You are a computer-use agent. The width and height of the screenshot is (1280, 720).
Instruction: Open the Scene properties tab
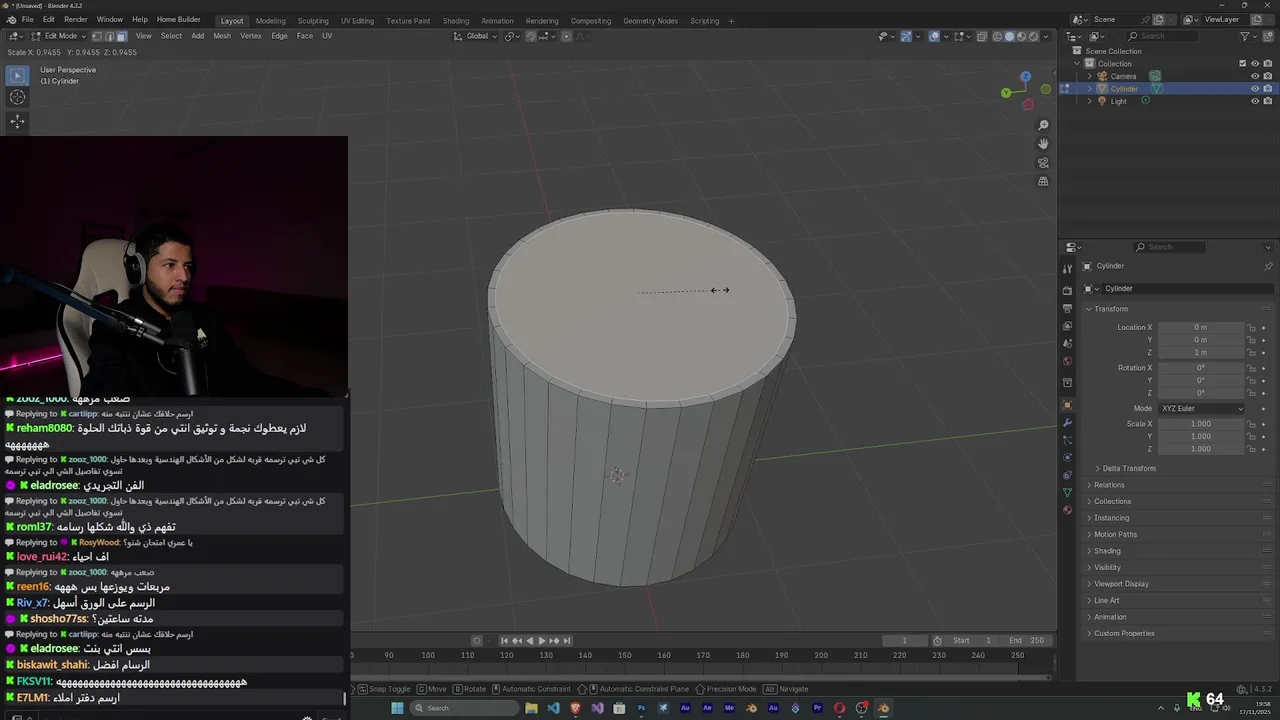(x=1067, y=343)
